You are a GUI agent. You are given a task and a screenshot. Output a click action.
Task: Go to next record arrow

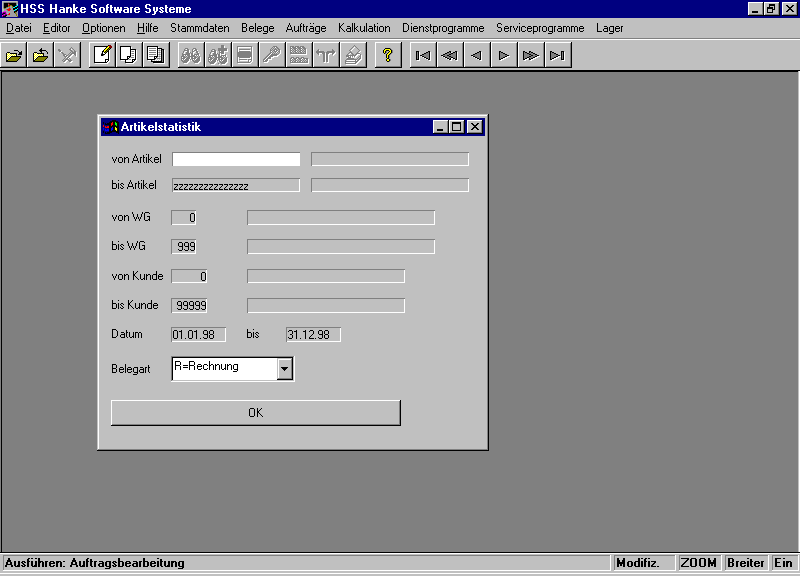503,55
